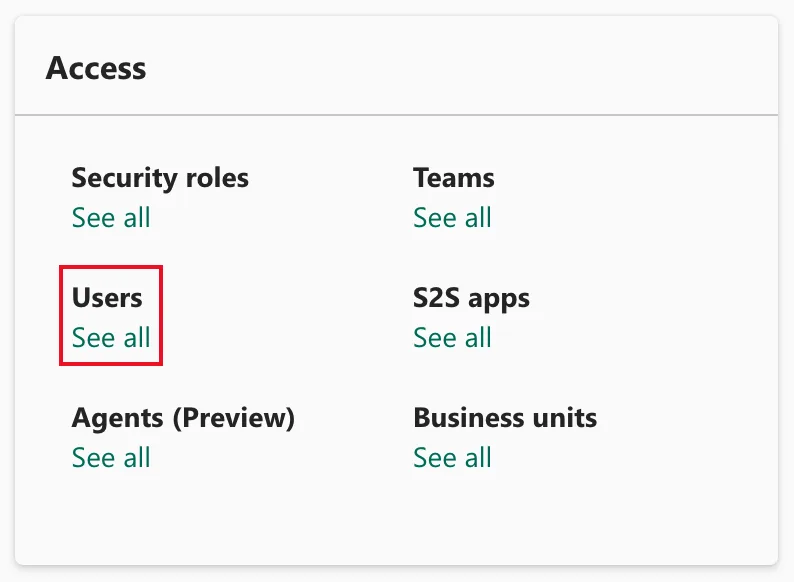Select the Business units heading

click(505, 418)
